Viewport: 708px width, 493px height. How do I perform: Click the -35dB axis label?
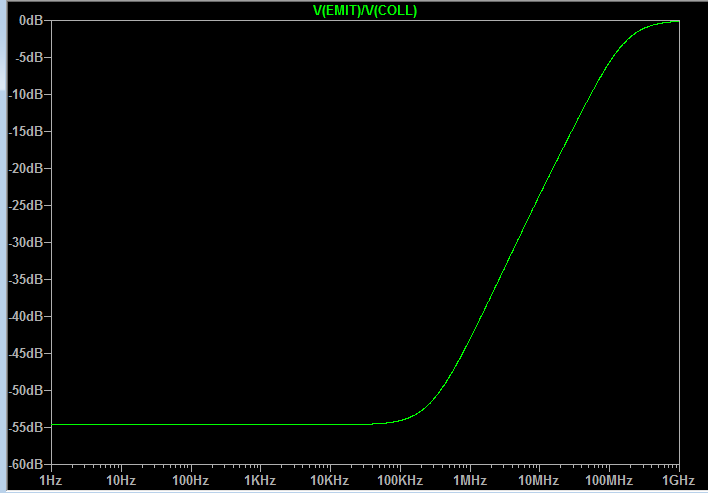pos(26,279)
